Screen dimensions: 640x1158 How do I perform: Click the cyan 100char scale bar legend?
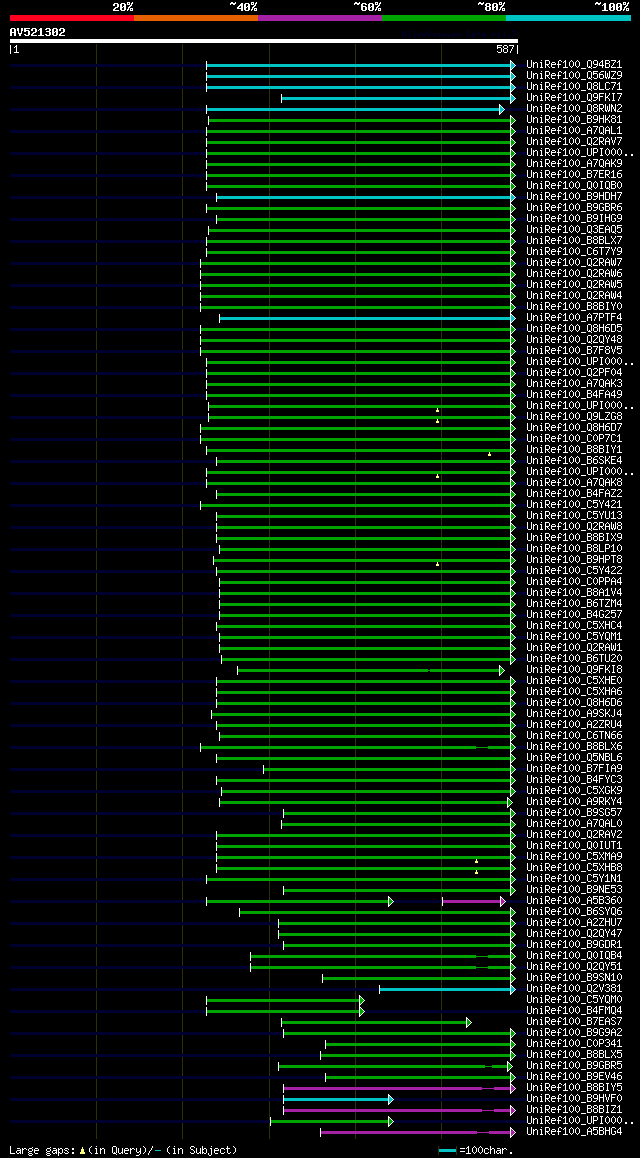point(447,1151)
